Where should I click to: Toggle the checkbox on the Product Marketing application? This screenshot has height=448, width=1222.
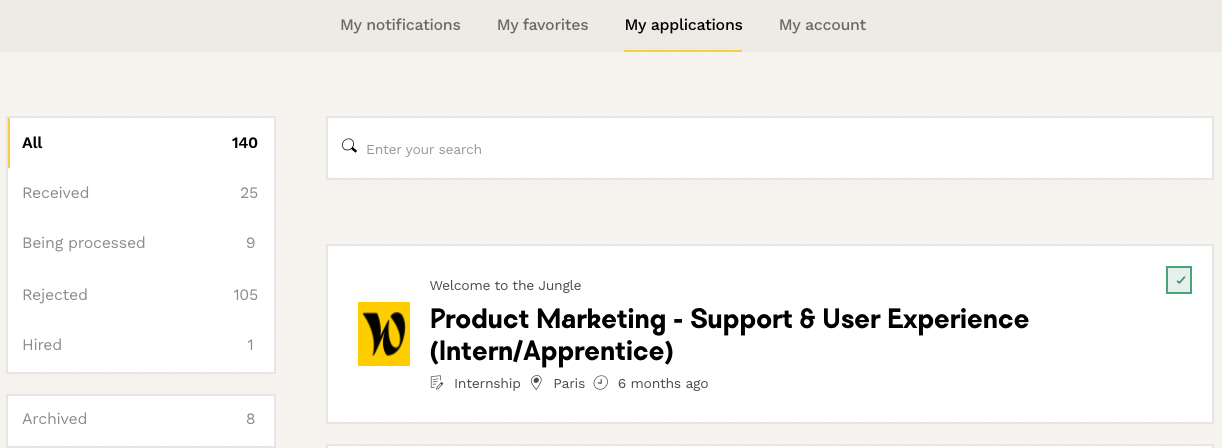click(1179, 280)
